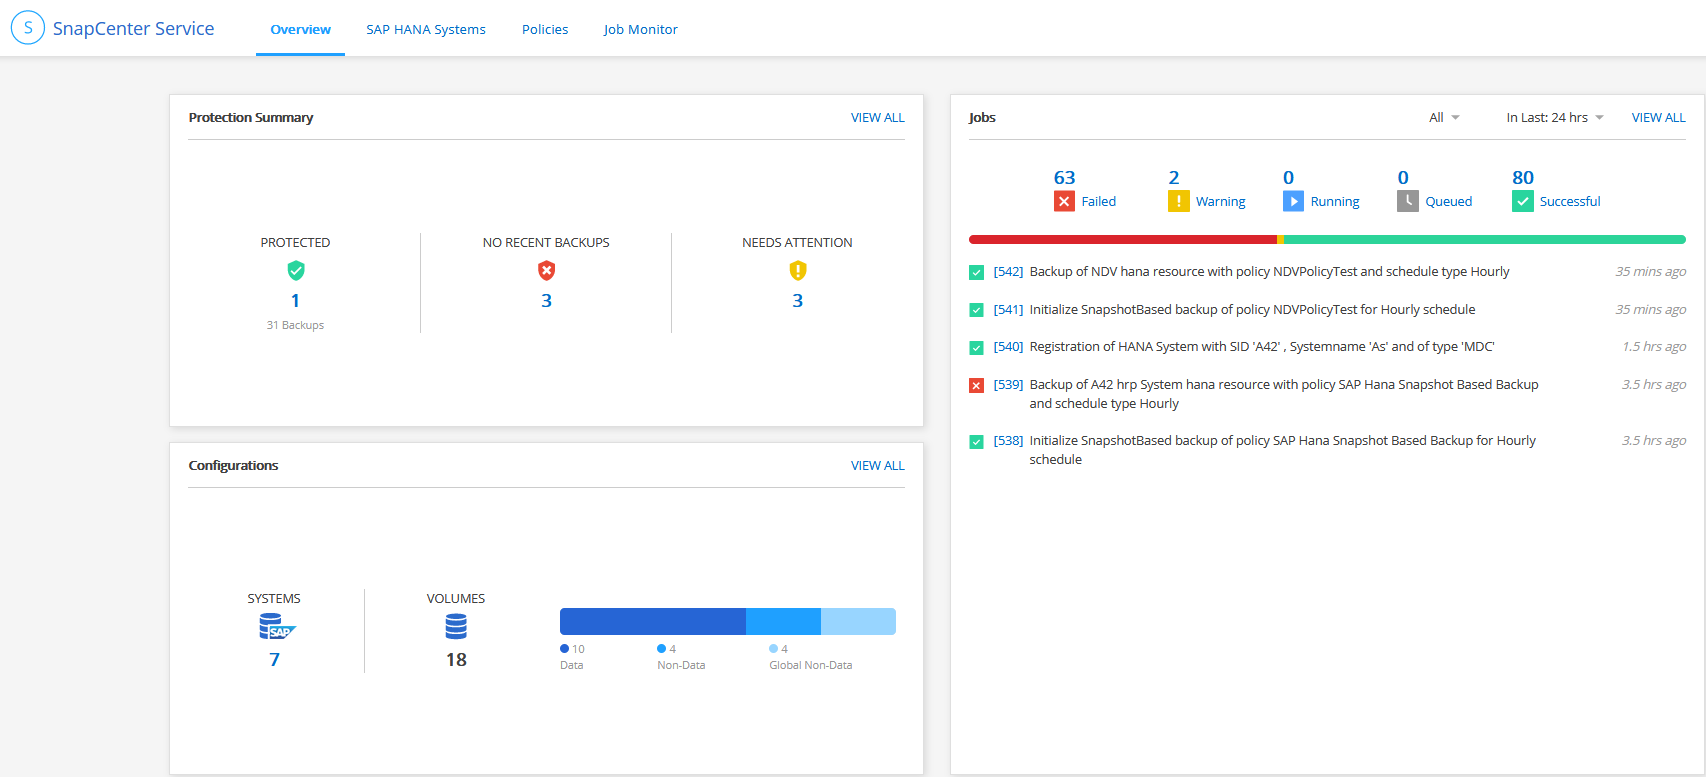This screenshot has height=777, width=1706.
Task: Open the All jobs filter dropdown
Action: (x=1443, y=118)
